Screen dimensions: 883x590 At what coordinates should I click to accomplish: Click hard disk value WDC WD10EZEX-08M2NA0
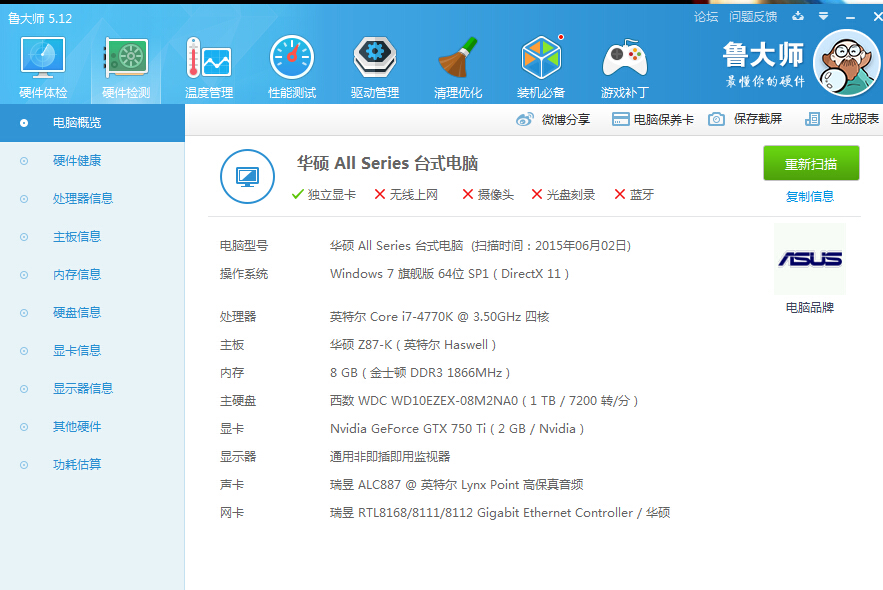pos(484,401)
